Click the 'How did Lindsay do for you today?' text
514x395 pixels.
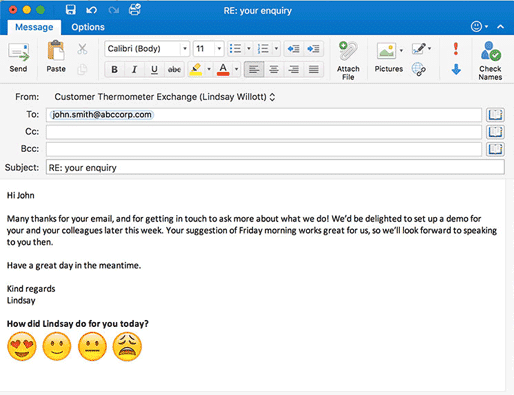78,324
